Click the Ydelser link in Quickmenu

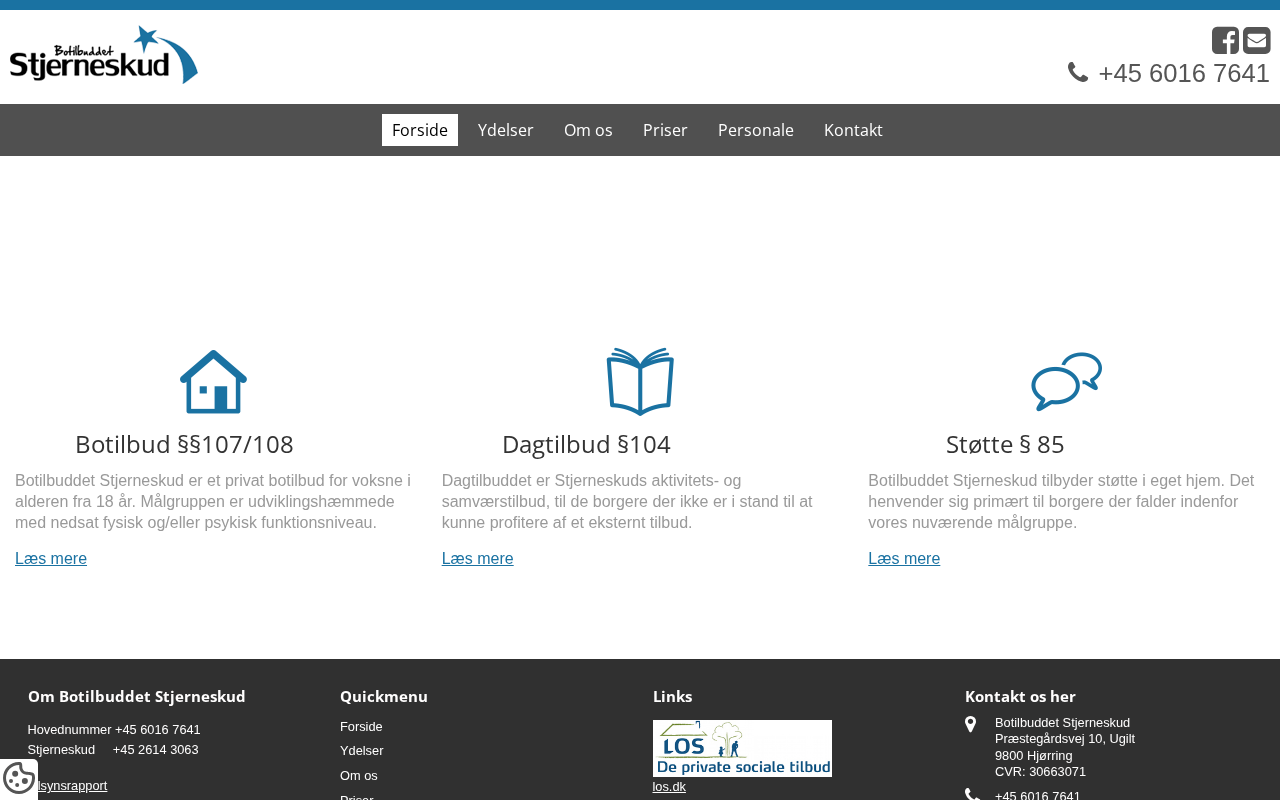362,751
